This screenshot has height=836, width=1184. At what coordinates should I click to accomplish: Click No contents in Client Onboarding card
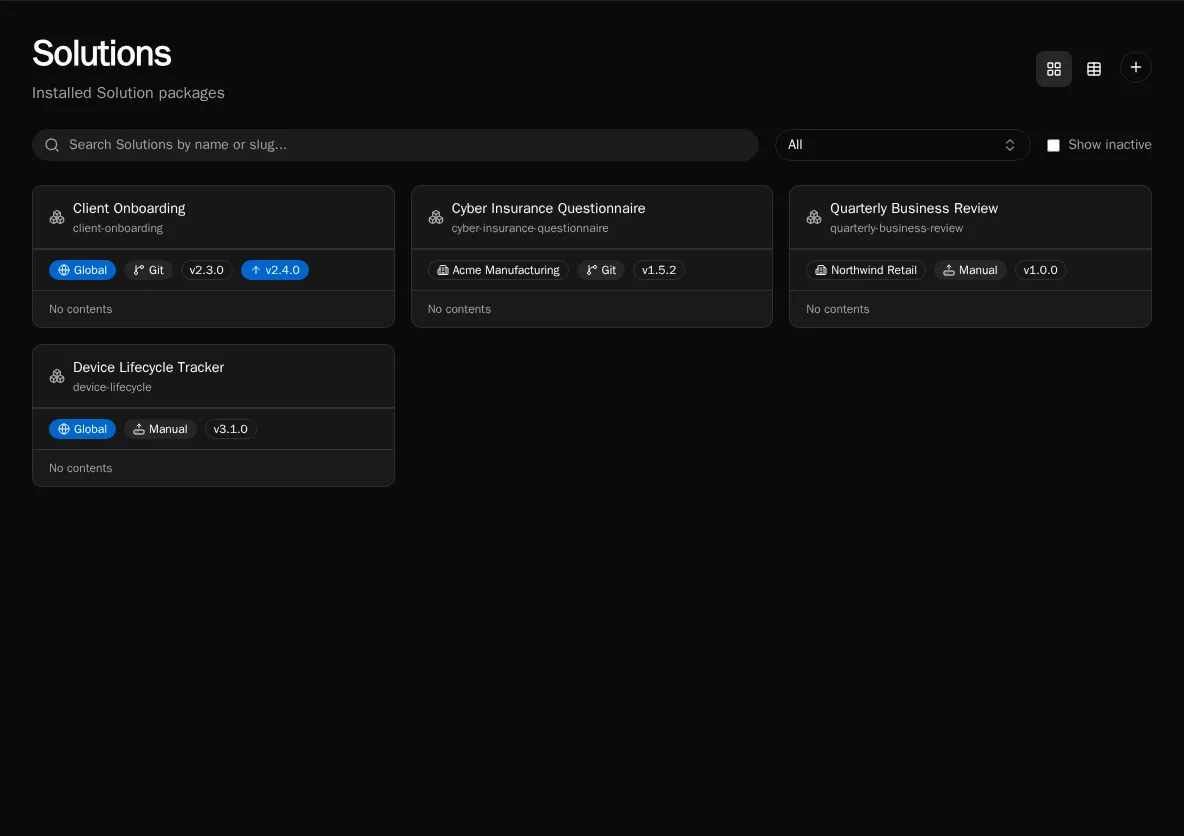click(x=81, y=309)
